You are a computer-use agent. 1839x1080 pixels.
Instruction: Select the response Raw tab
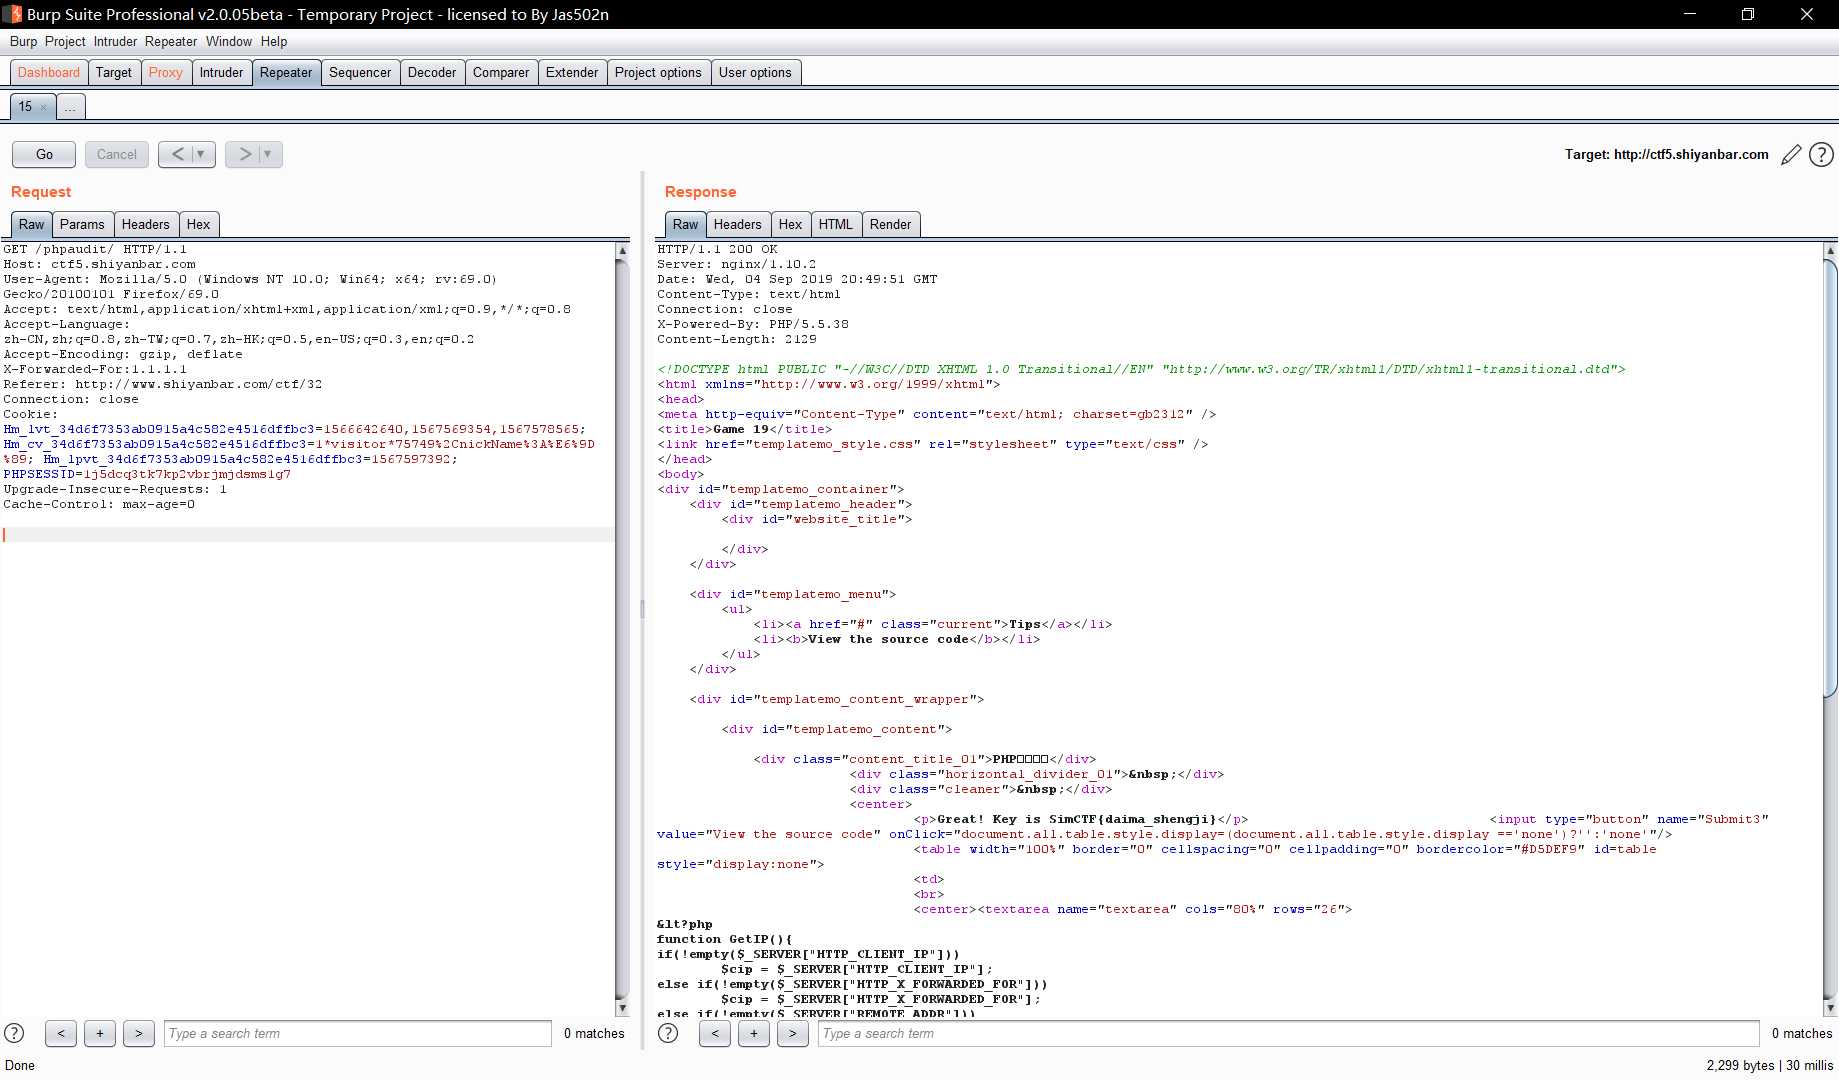click(686, 224)
